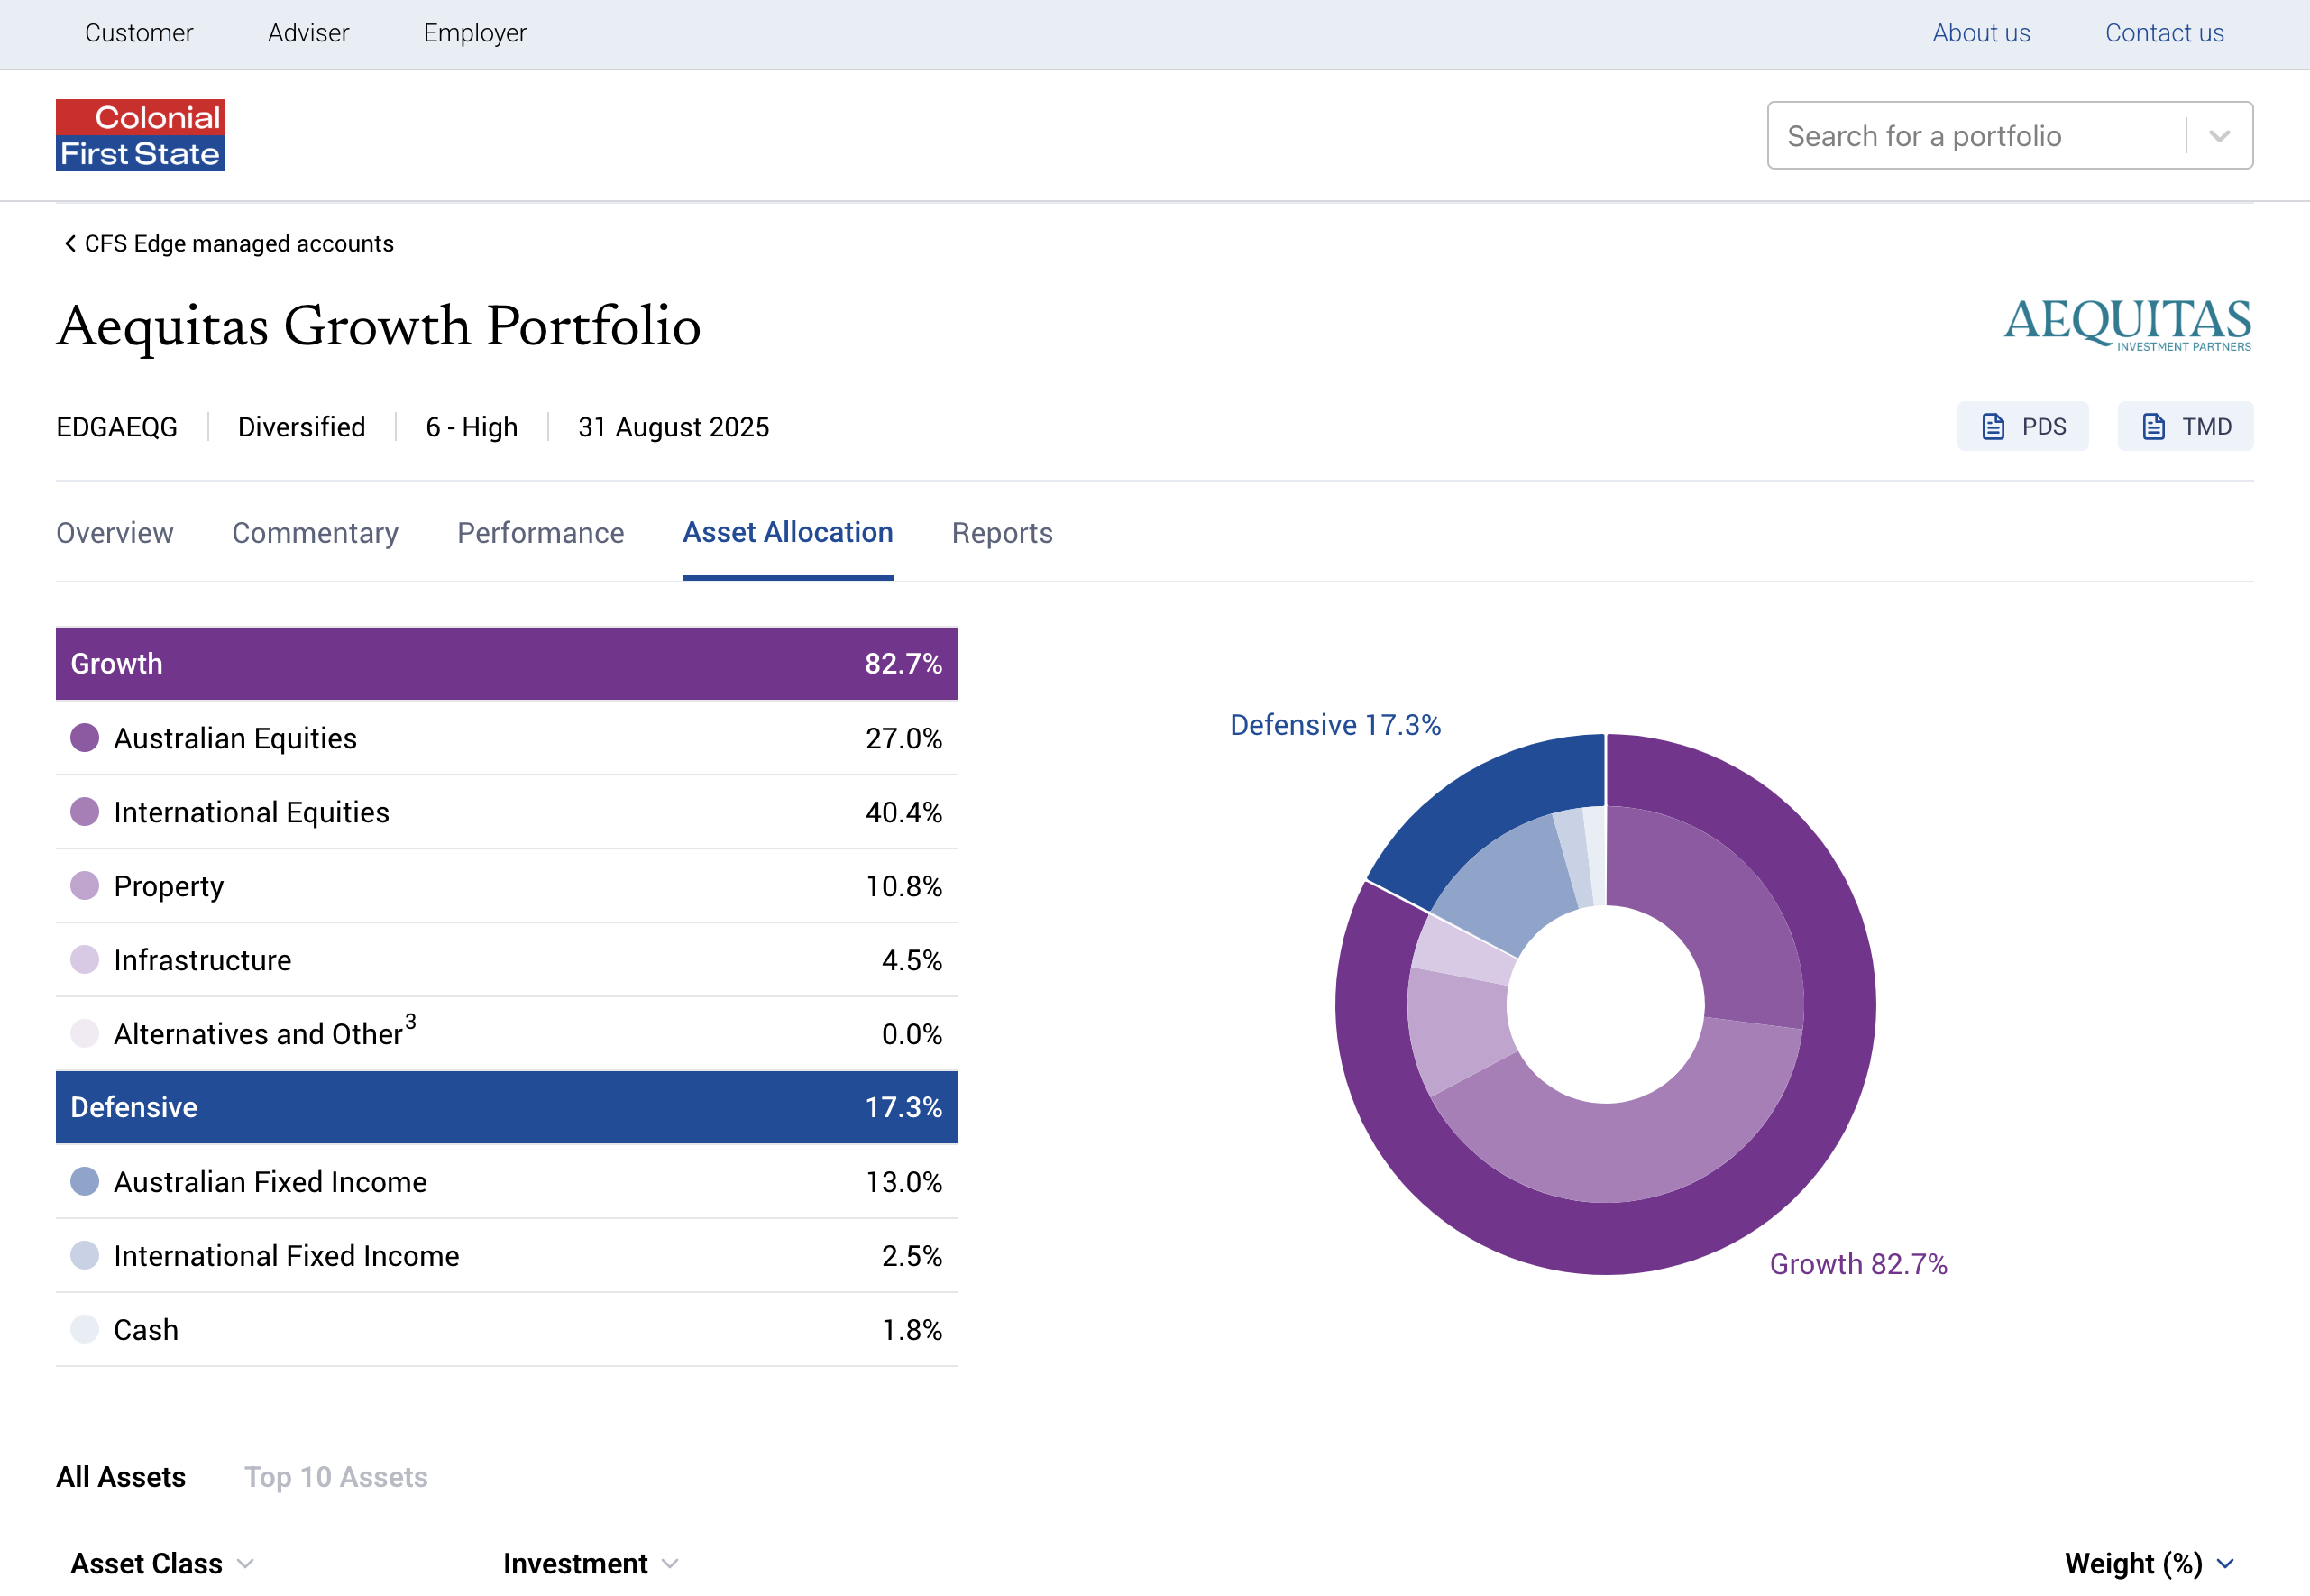Click the Colonial First State logo
The width and height of the screenshot is (2310, 1596).
click(x=140, y=135)
